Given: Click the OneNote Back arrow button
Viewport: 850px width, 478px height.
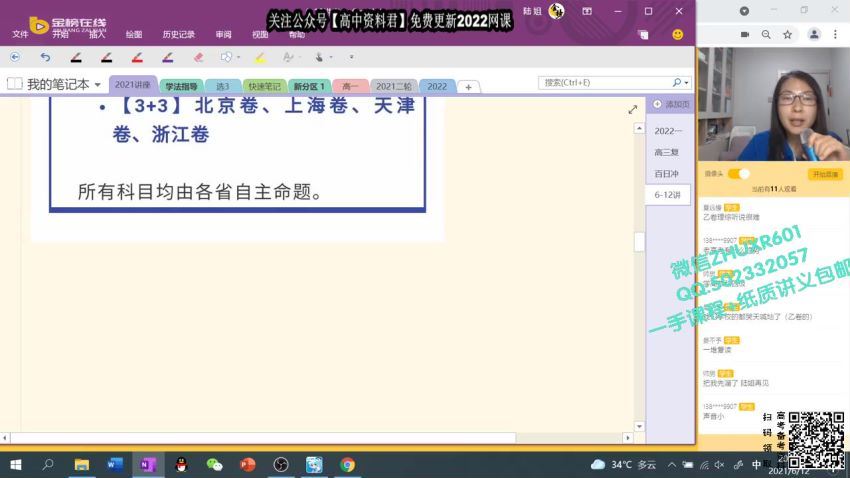Looking at the screenshot, I should (x=15, y=57).
